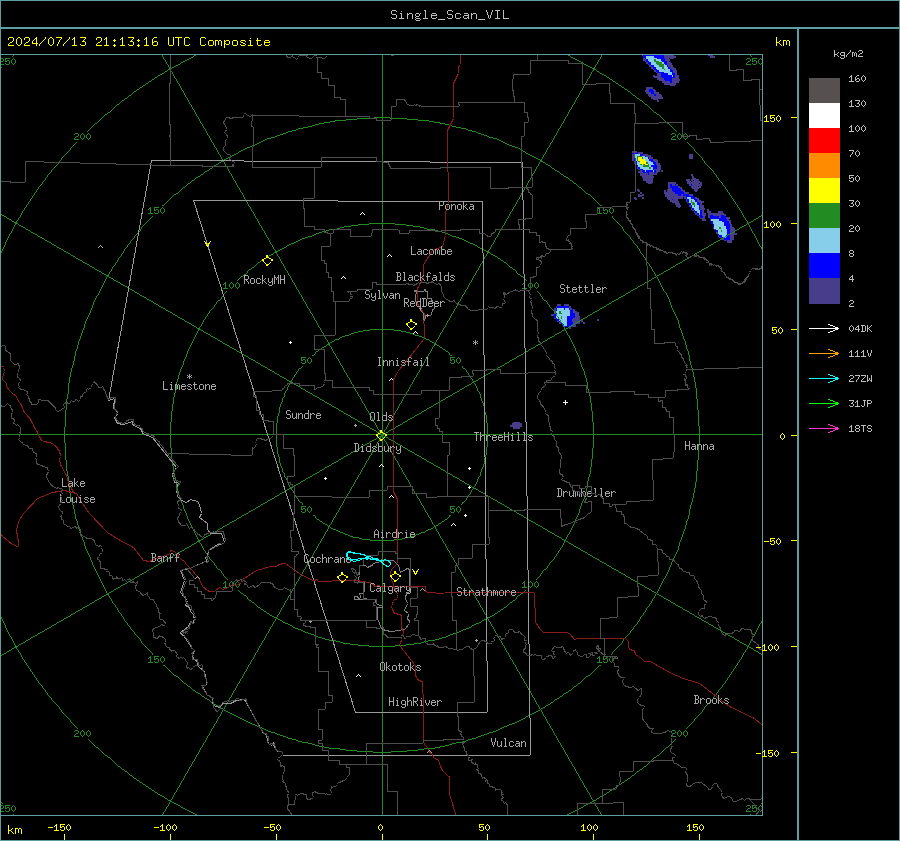Screen dimensions: 900x841
Task: Pick the gray 130-160 legend color swatch
Action: [x=824, y=91]
